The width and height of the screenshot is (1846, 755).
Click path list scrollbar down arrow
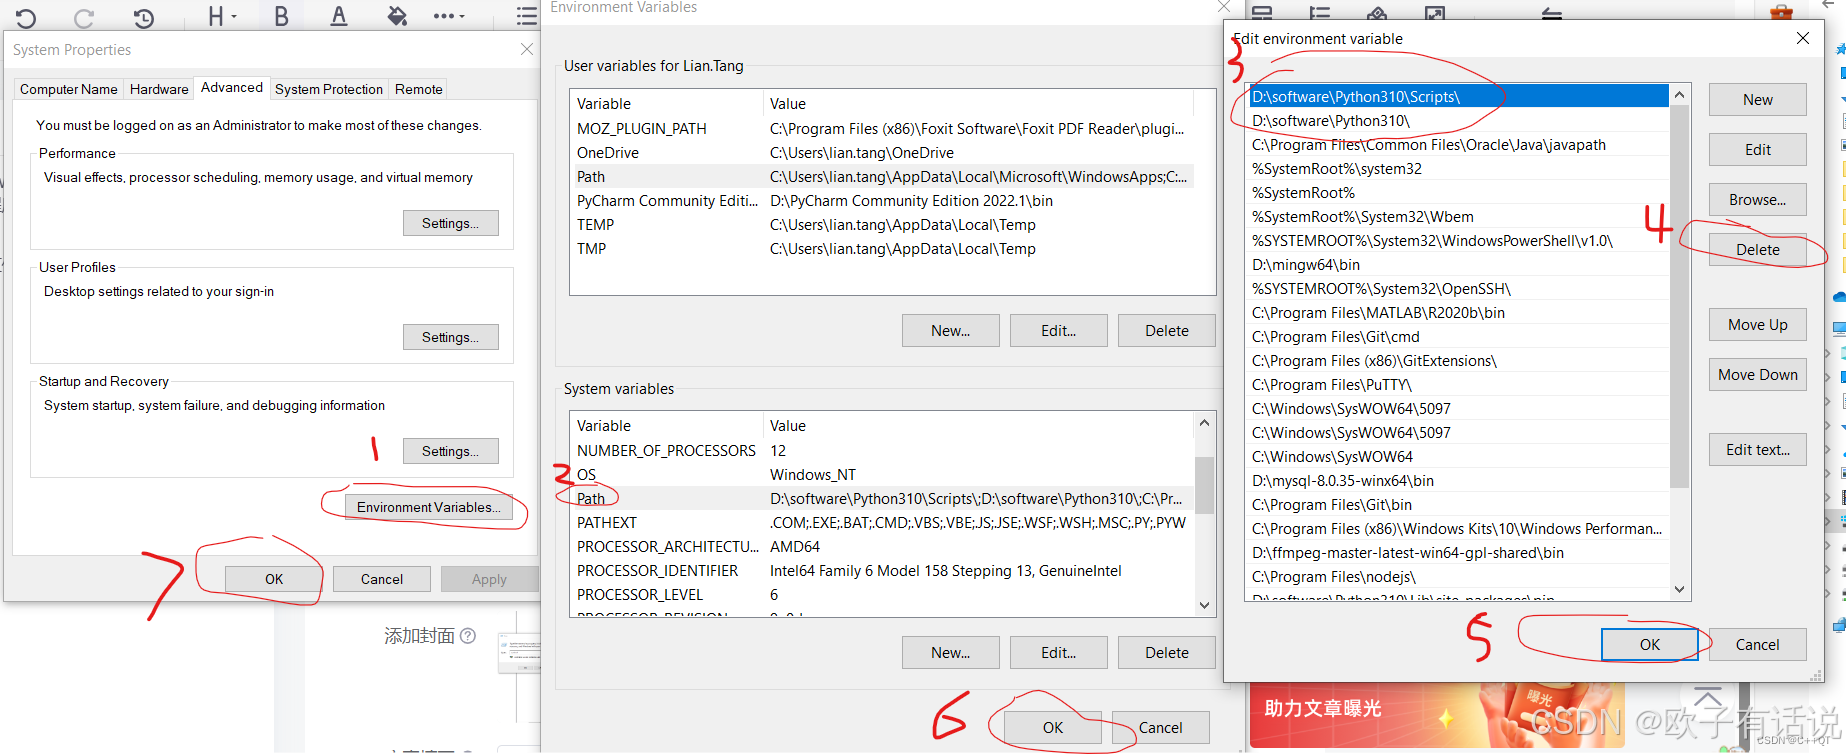pyautogui.click(x=1680, y=589)
